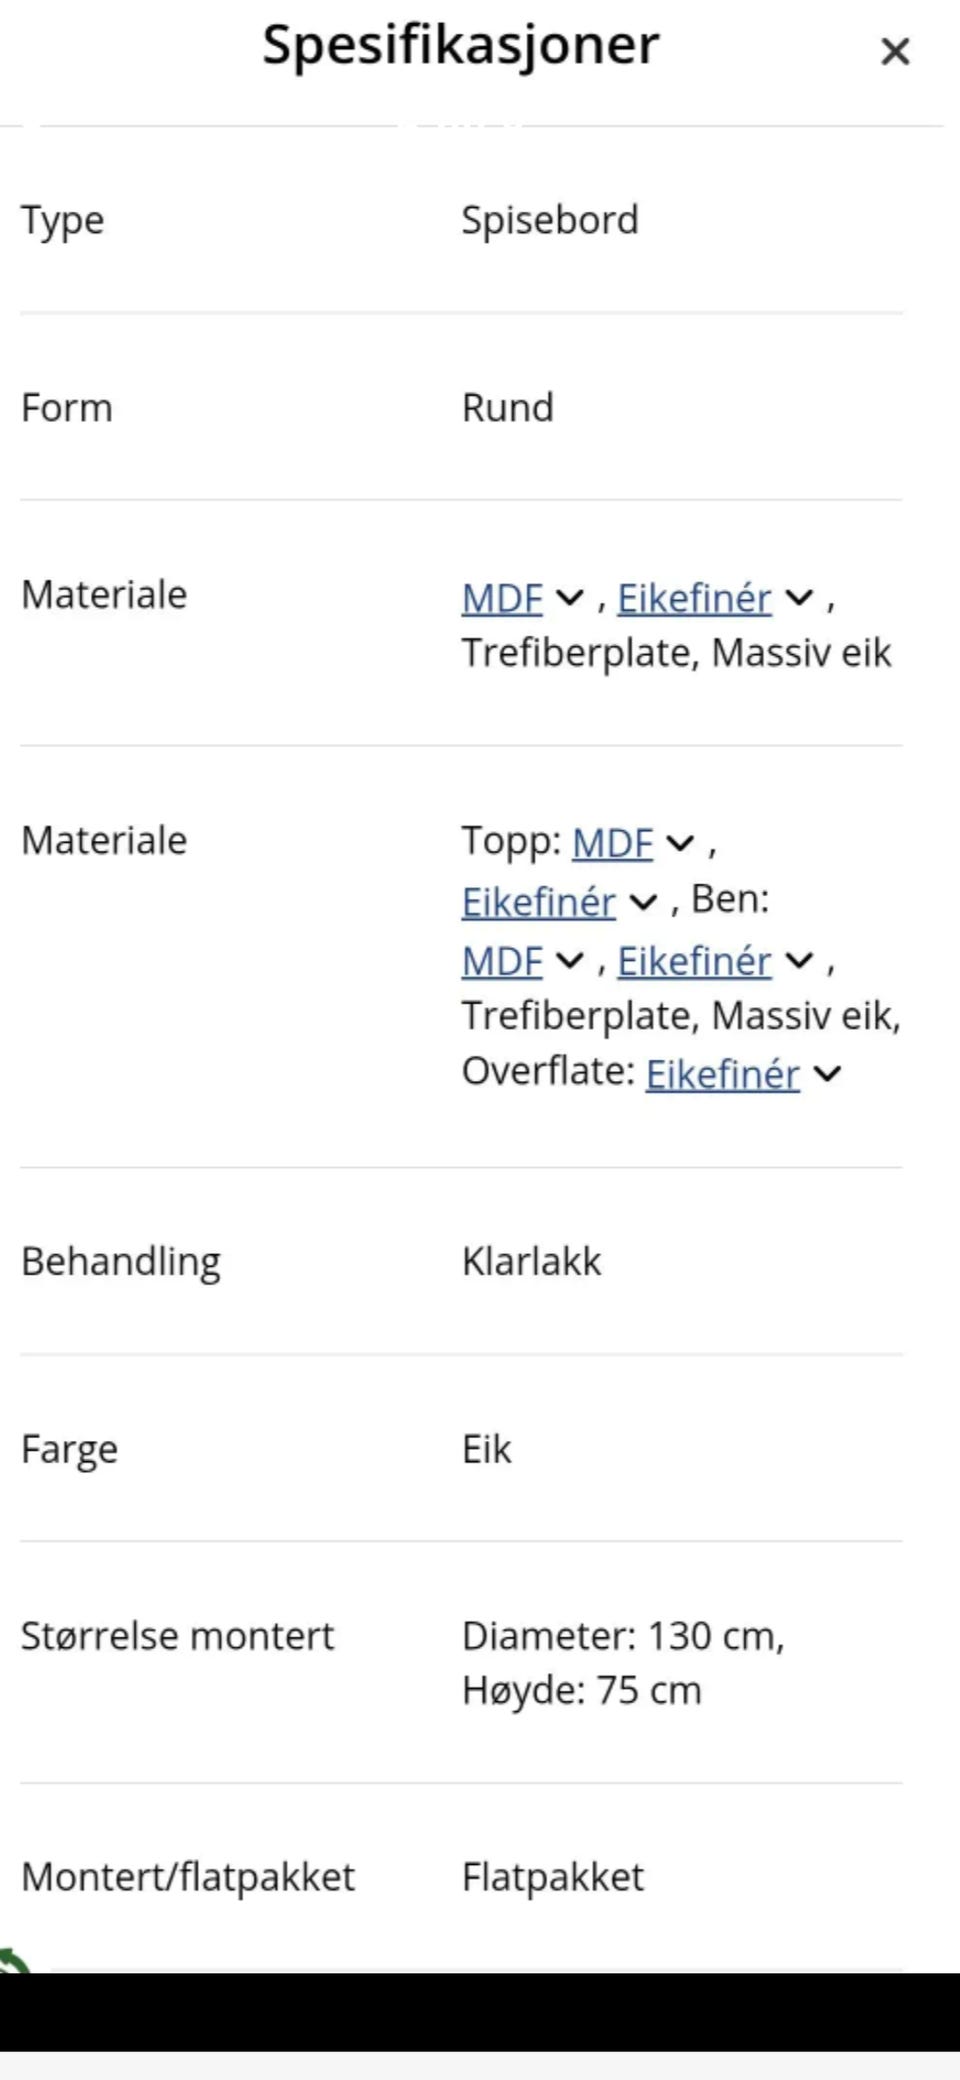960x2080 pixels.
Task: Click the Spisebord type value
Action: coord(549,220)
